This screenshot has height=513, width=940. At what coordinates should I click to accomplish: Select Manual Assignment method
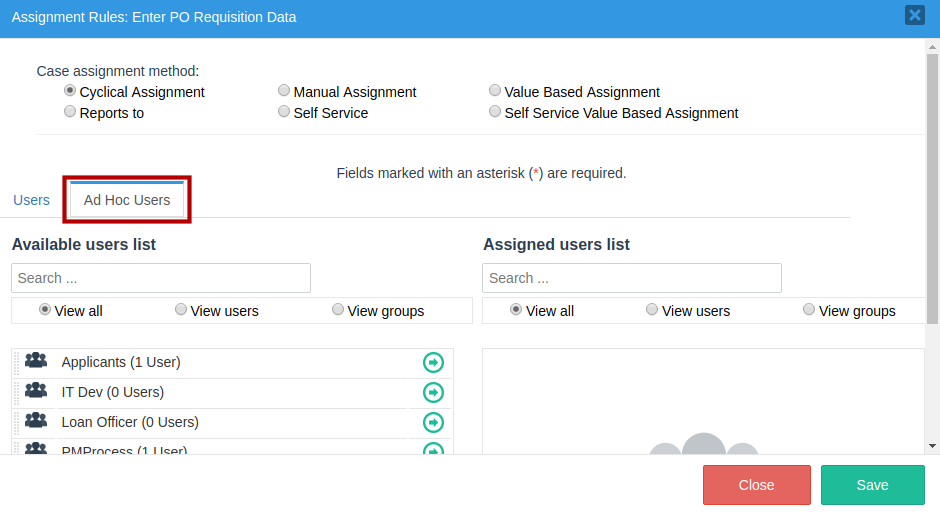[284, 91]
